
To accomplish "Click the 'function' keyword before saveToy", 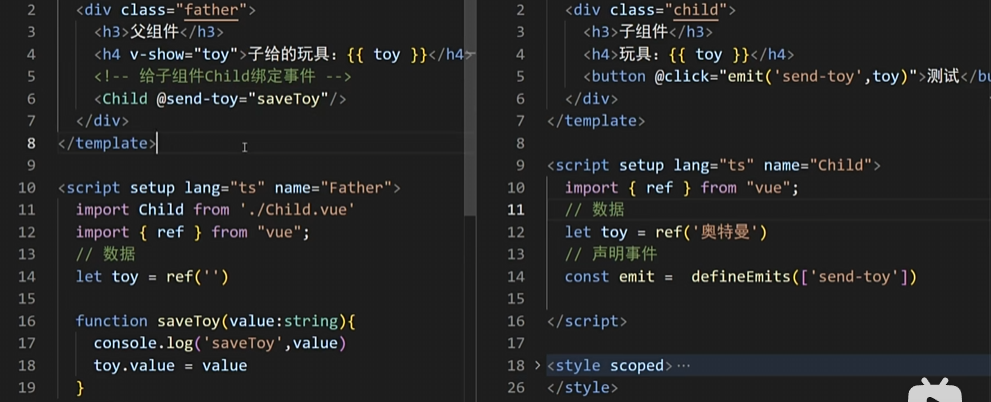I will click(111, 321).
